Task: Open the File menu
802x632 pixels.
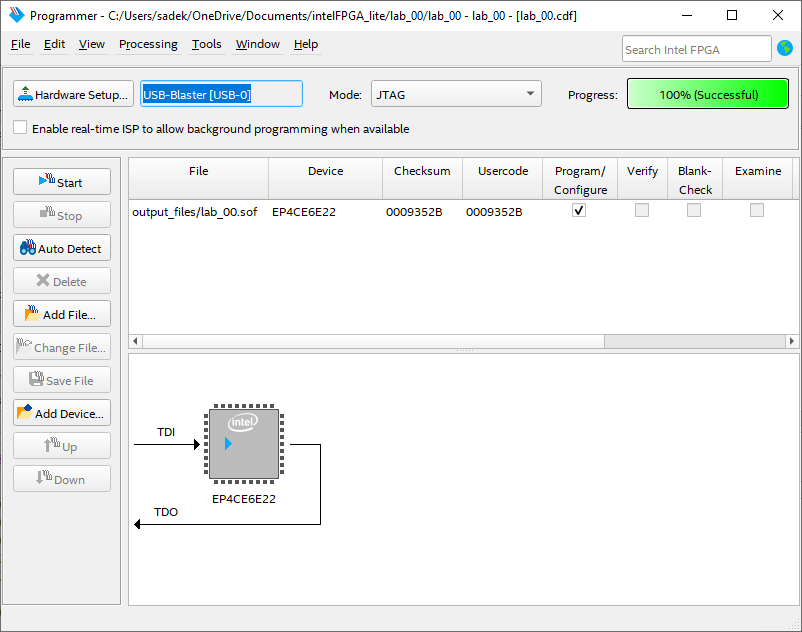Action: [20, 44]
